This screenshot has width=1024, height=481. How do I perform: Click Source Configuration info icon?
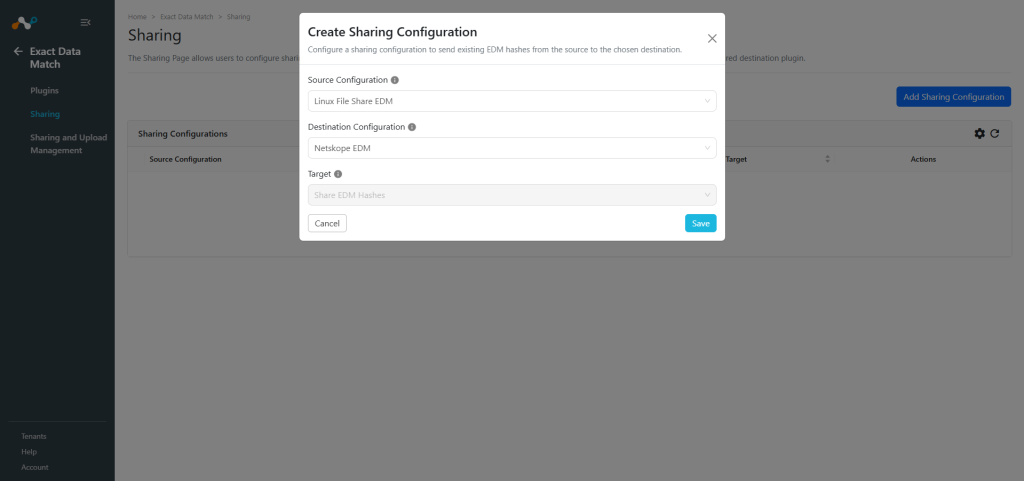394,80
